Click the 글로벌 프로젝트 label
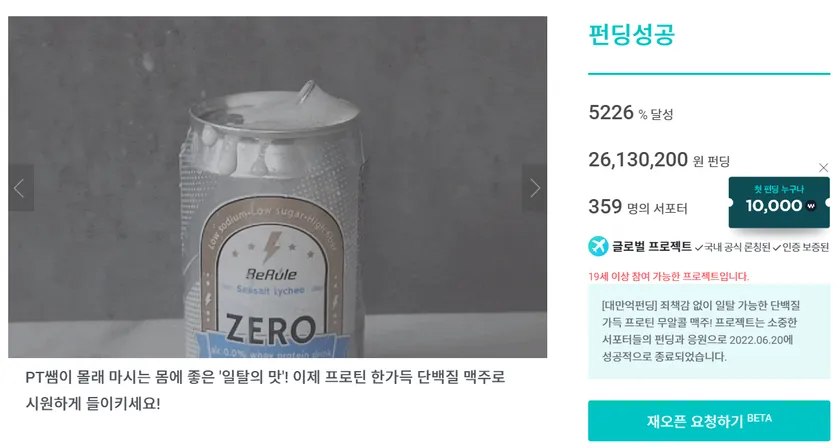The height and width of the screenshot is (448, 840). [651, 246]
